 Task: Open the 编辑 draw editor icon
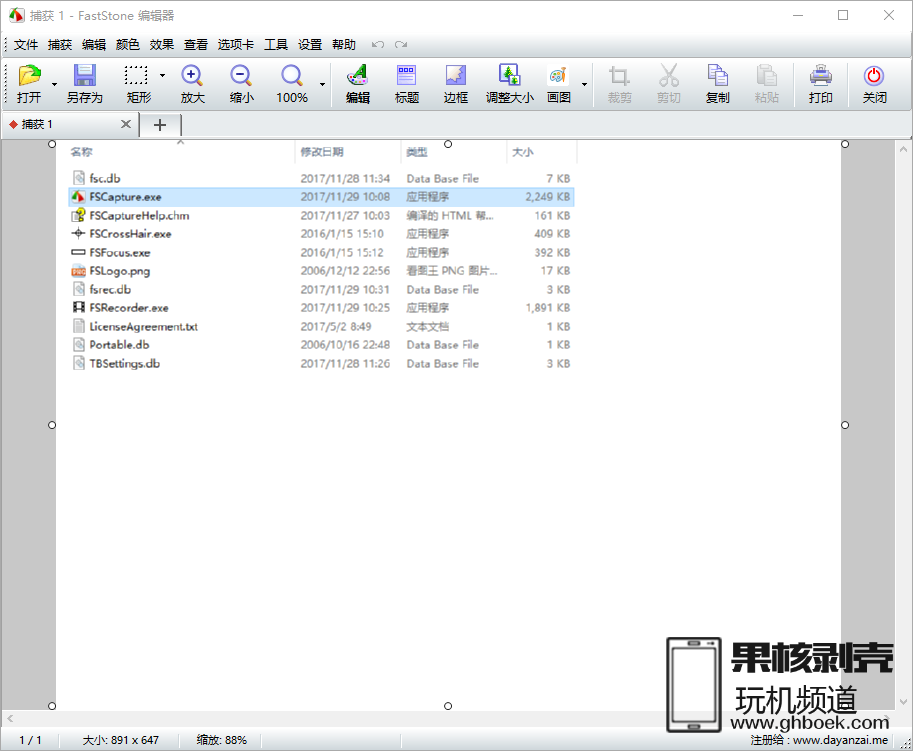(358, 84)
